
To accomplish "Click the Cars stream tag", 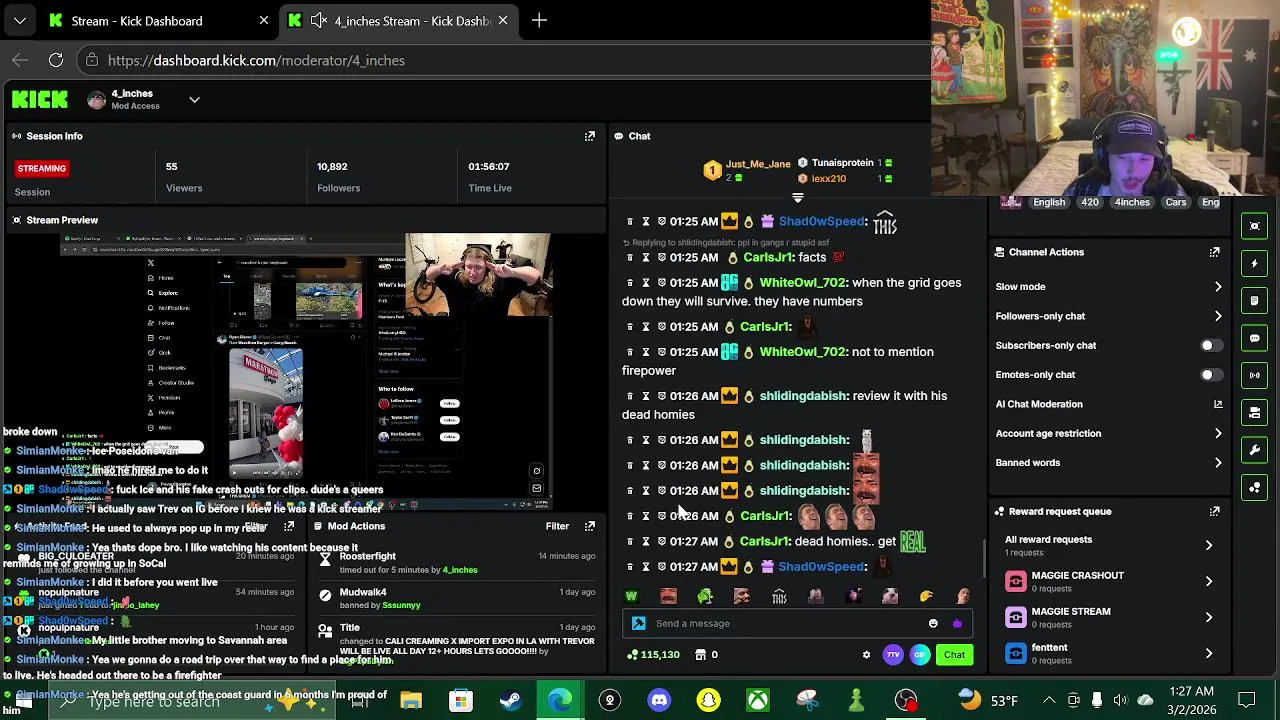I will [x=1176, y=202].
